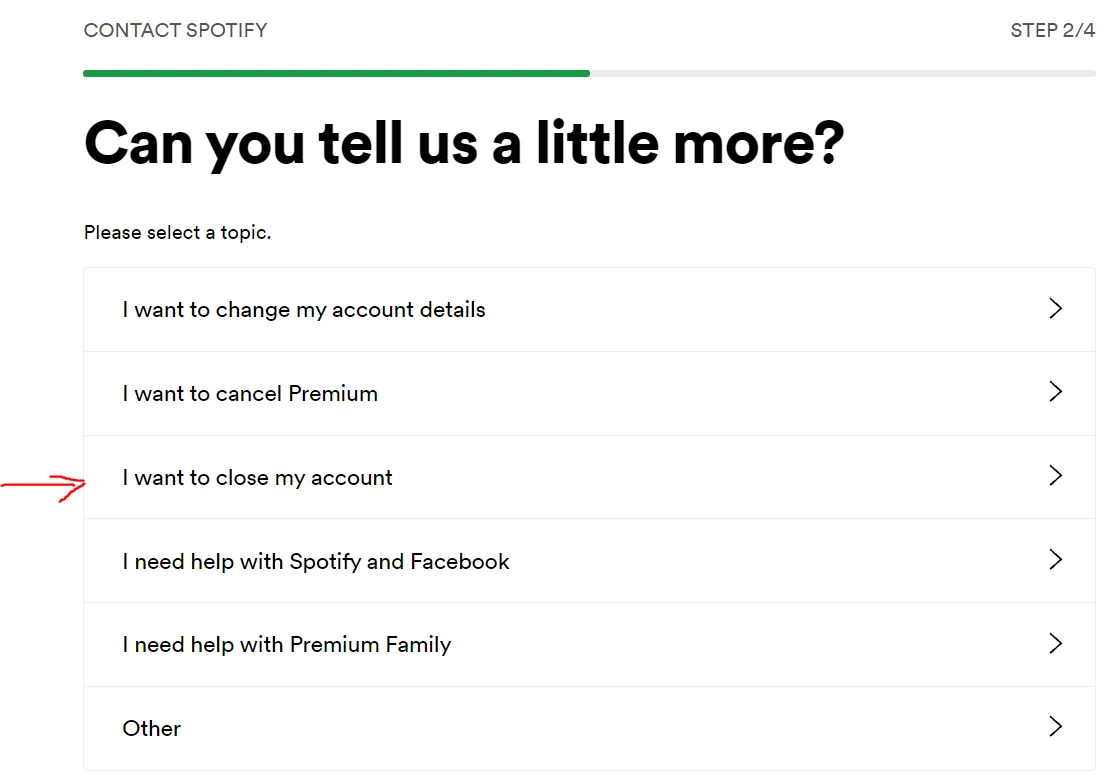
Task: Click the green filled progress bar section
Action: point(336,73)
